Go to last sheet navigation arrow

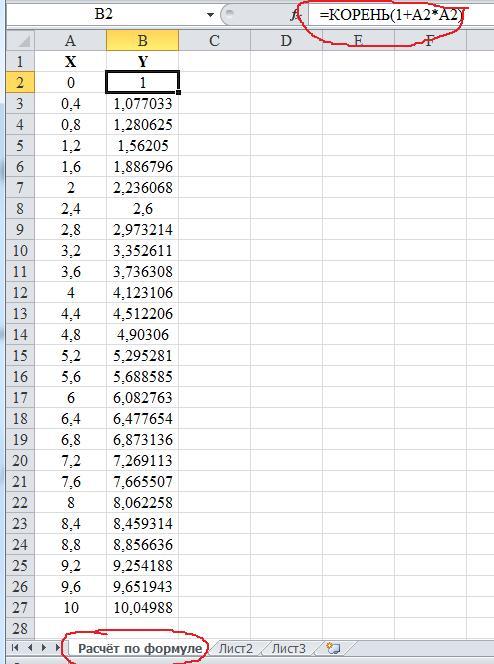pos(58,647)
